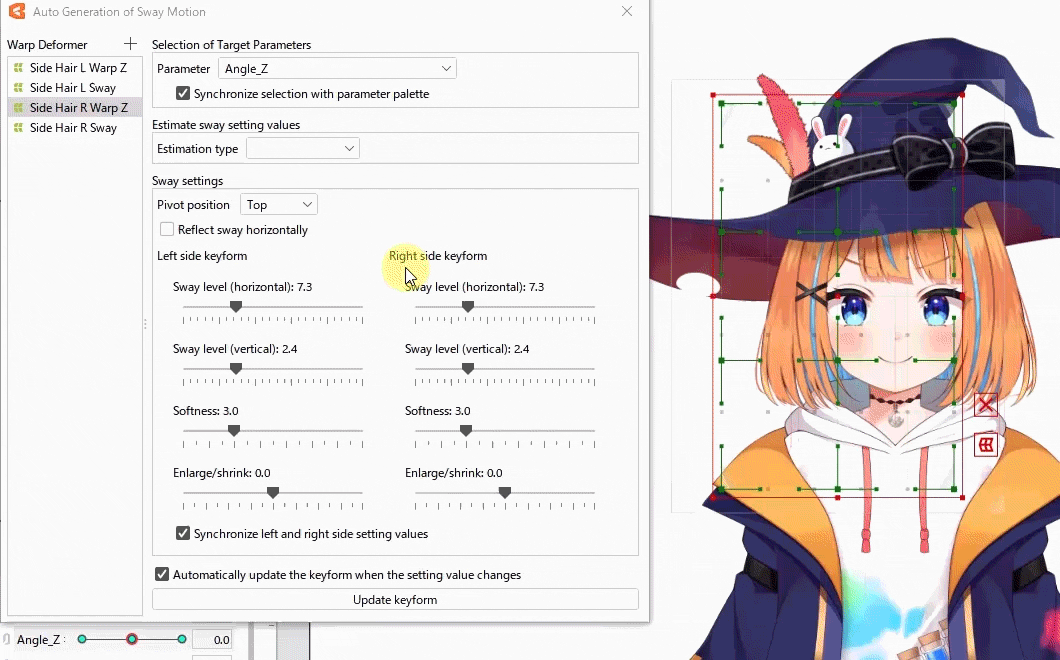The width and height of the screenshot is (1060, 660).
Task: Toggle Synchronize selection with parameter palette
Action: tap(183, 94)
